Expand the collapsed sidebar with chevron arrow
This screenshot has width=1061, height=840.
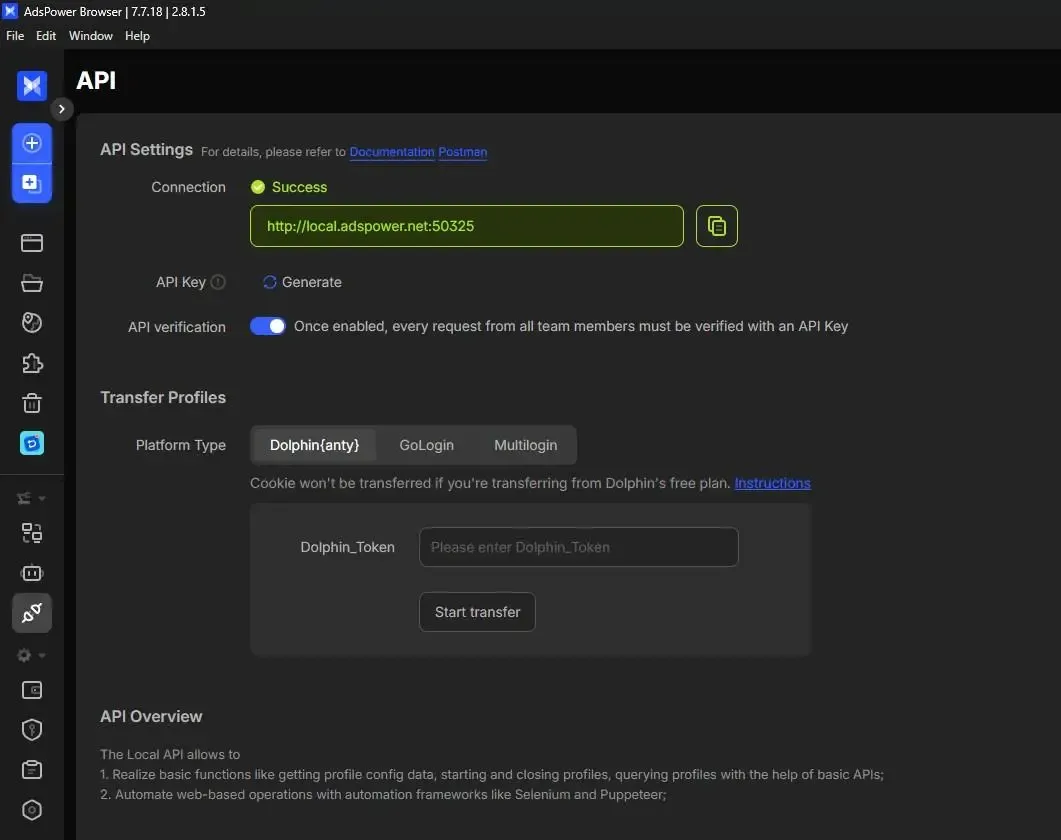click(x=61, y=109)
